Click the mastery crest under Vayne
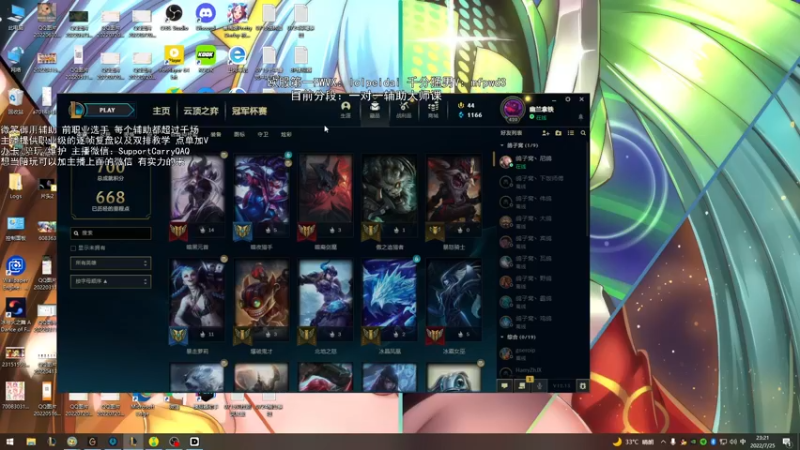This screenshot has height=450, width=800. pyautogui.click(x=242, y=232)
